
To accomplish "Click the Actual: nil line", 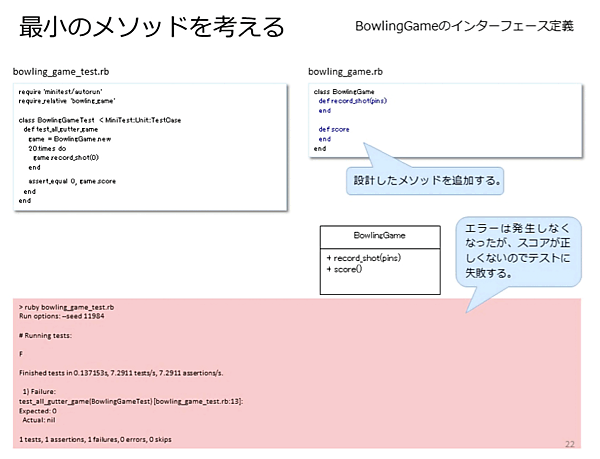I will (39, 420).
